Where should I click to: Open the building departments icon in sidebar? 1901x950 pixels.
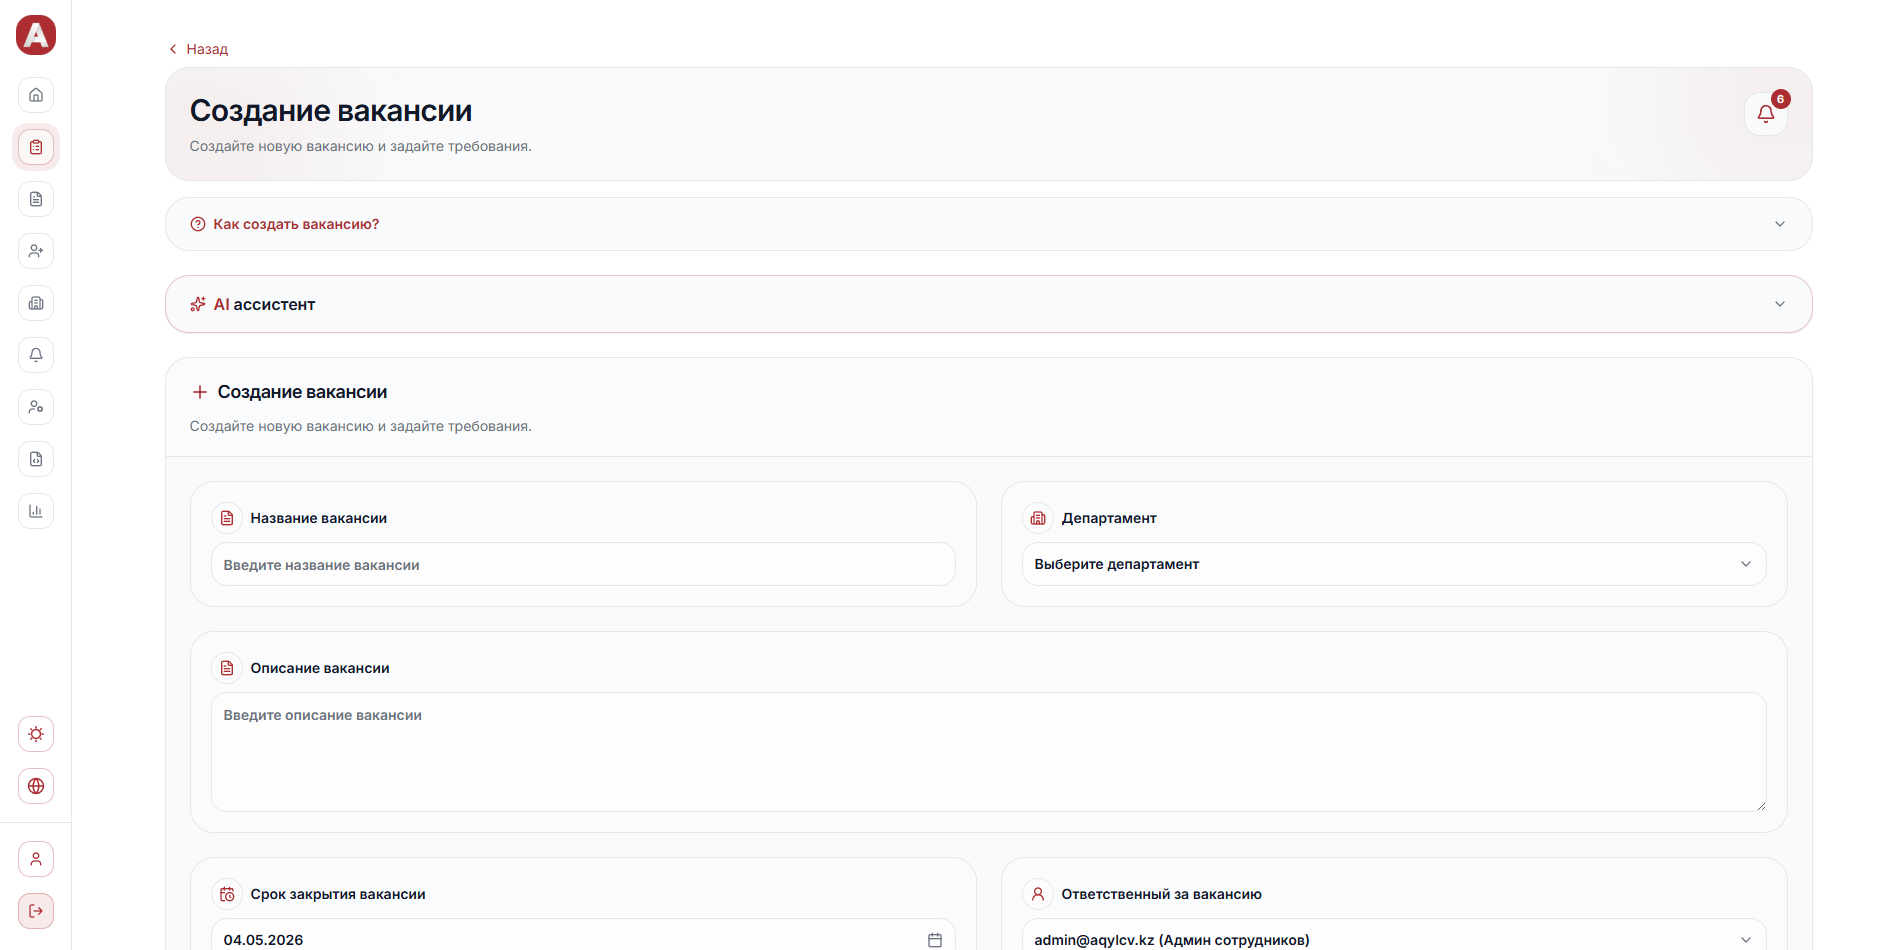(x=36, y=303)
